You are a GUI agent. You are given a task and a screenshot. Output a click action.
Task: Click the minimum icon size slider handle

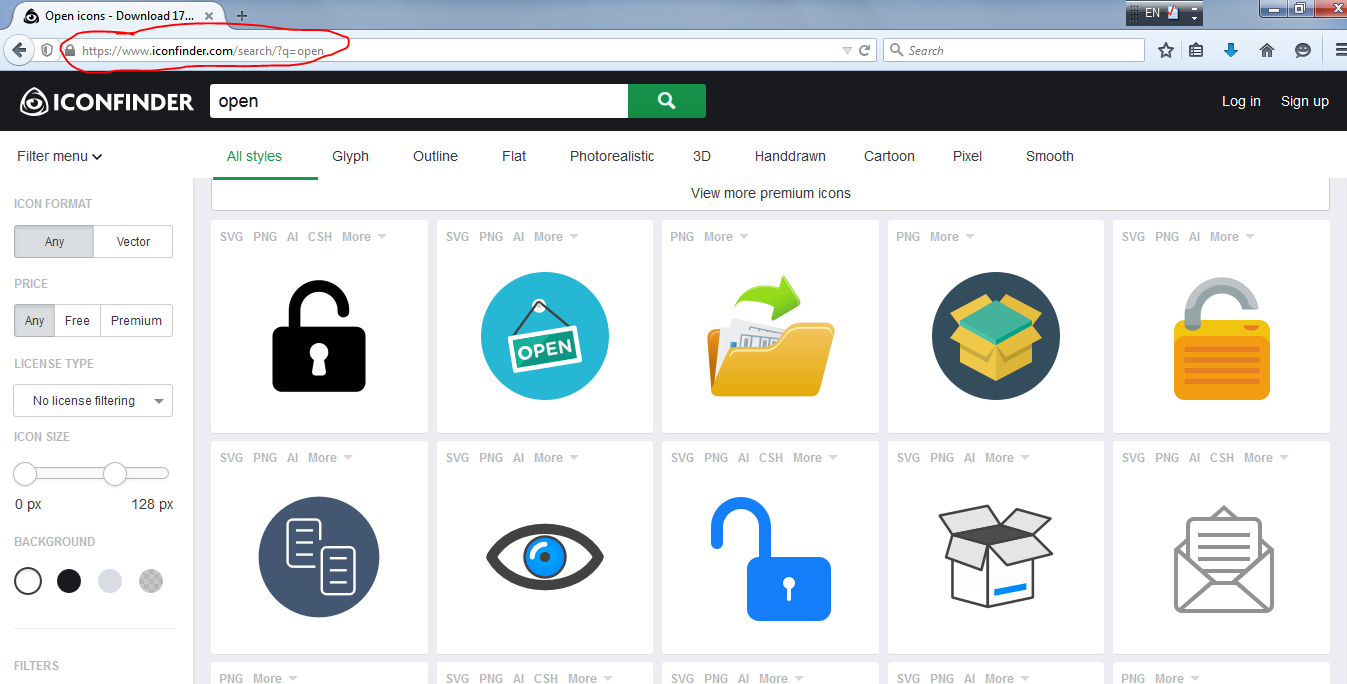[x=25, y=473]
